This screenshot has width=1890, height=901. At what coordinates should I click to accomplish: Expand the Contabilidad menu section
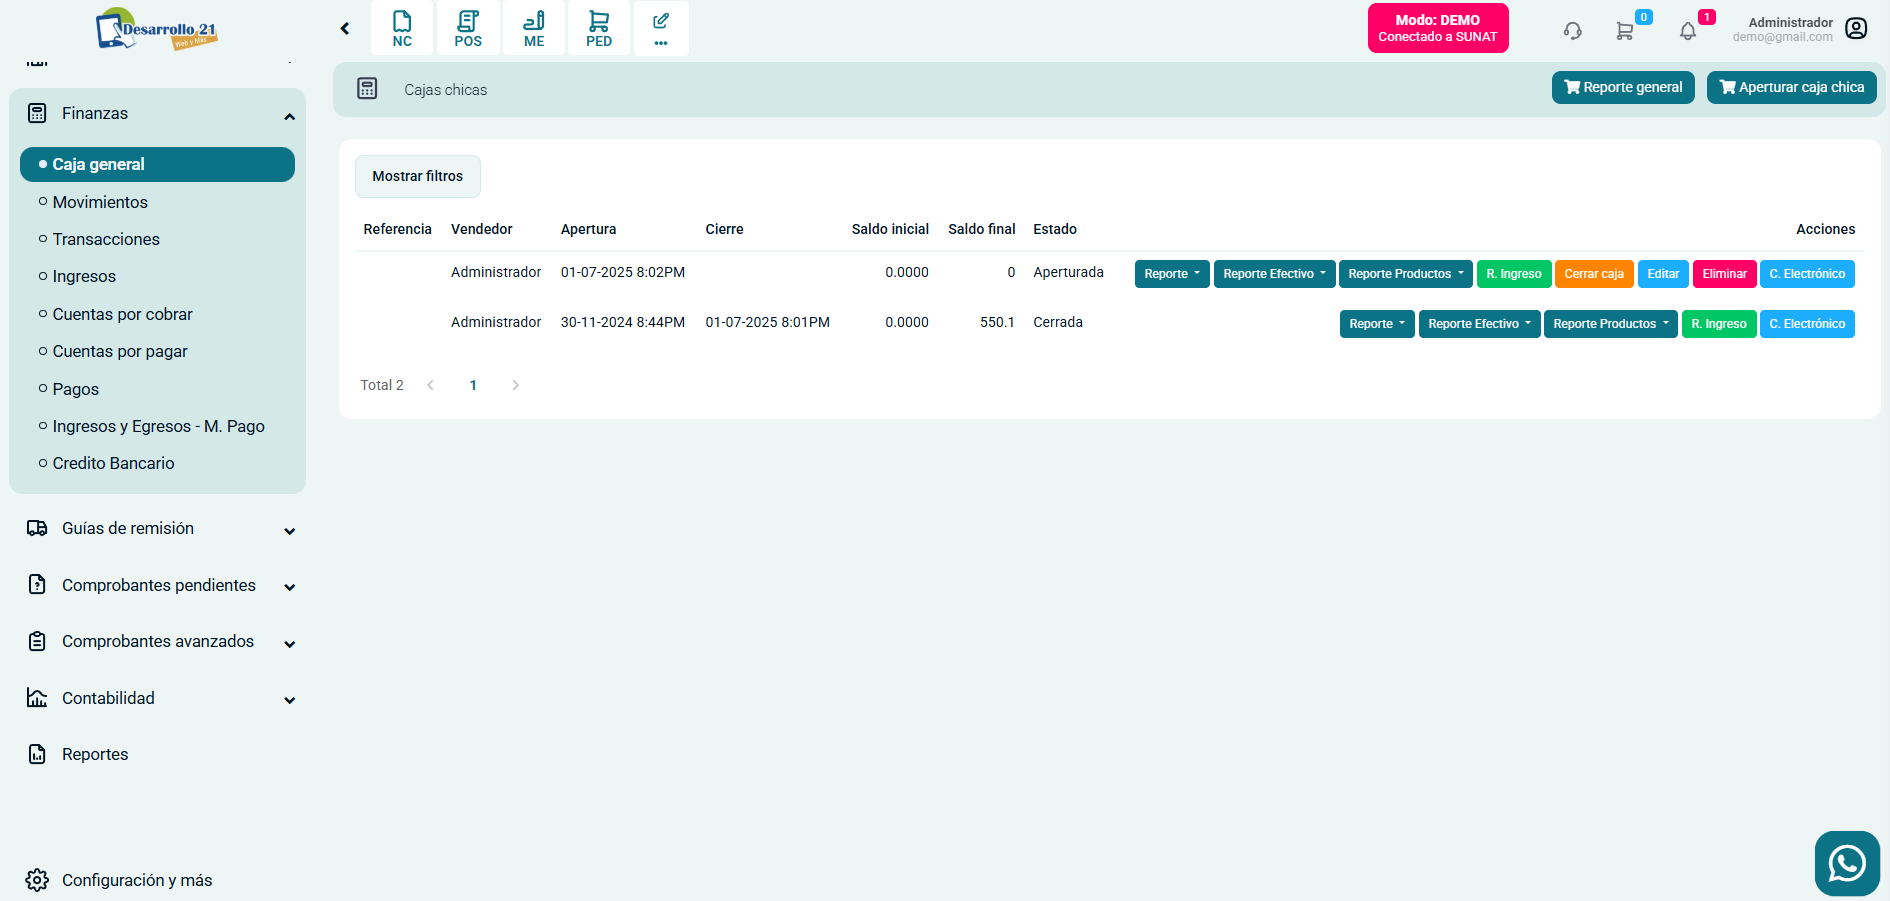tap(289, 700)
